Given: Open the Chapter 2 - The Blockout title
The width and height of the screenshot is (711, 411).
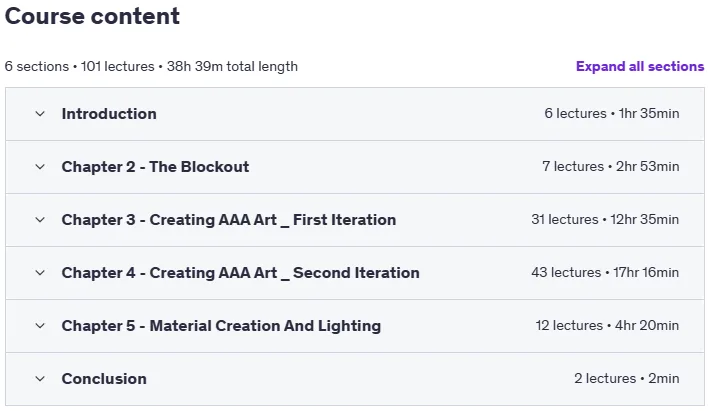Looking at the screenshot, I should click(156, 167).
